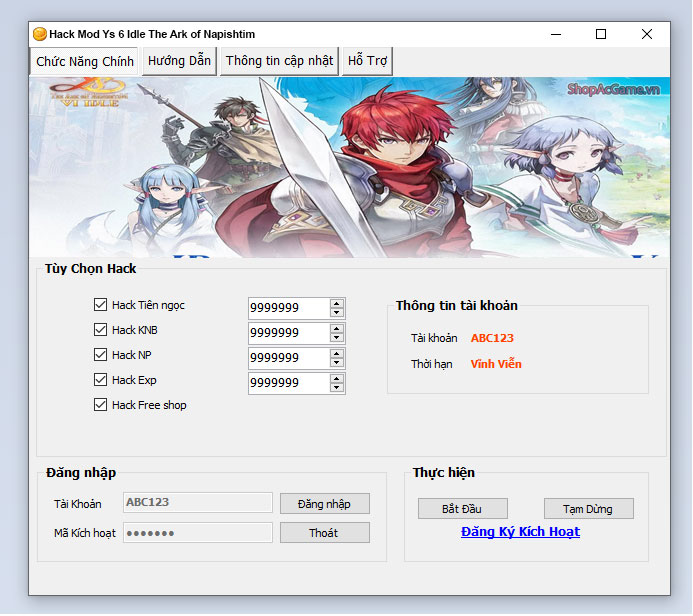This screenshot has height=616, width=693.
Task: Click the Thoát button
Action: pos(325,533)
